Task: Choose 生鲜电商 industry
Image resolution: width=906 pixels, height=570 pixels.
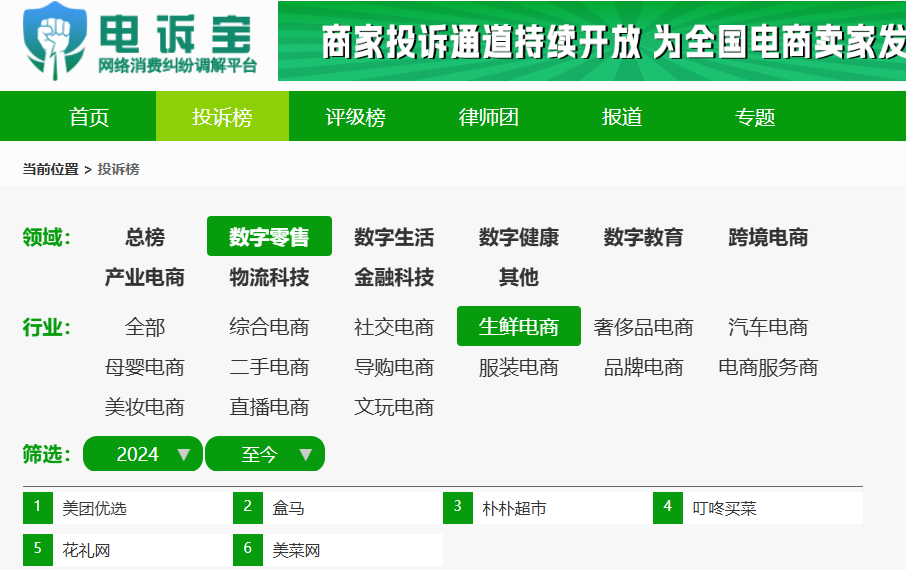Action: [x=519, y=326]
